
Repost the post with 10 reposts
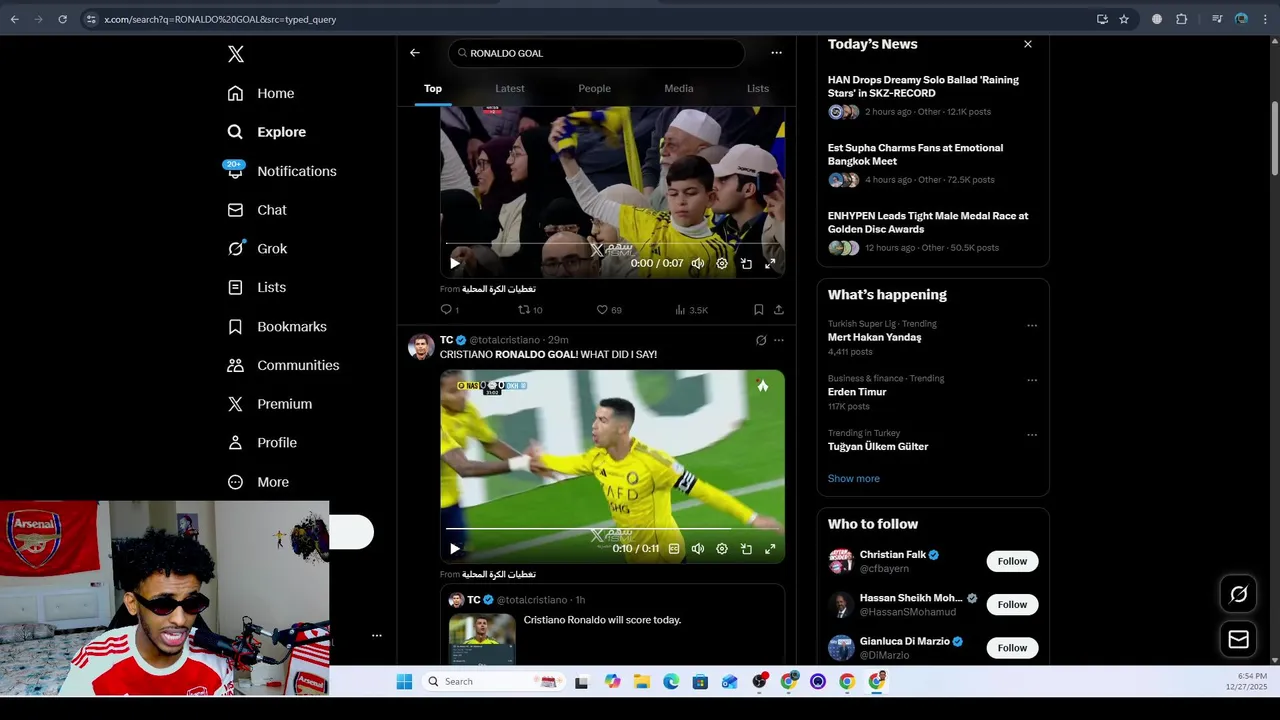click(529, 310)
